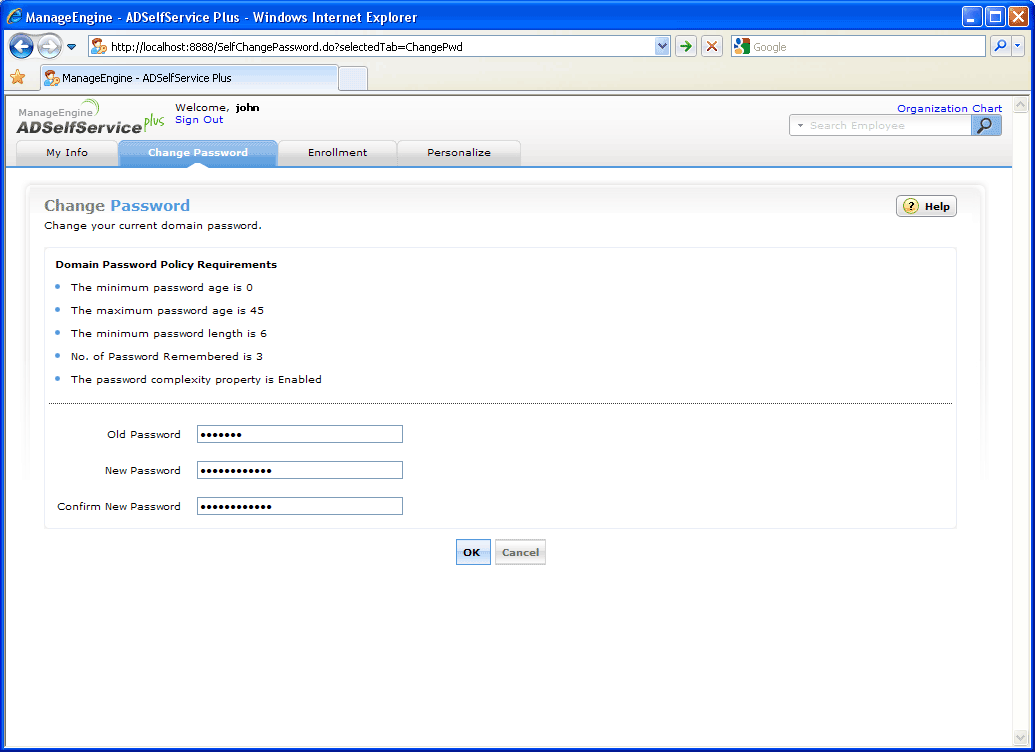
Task: Expand the address bar history dropdown
Action: coord(662,46)
